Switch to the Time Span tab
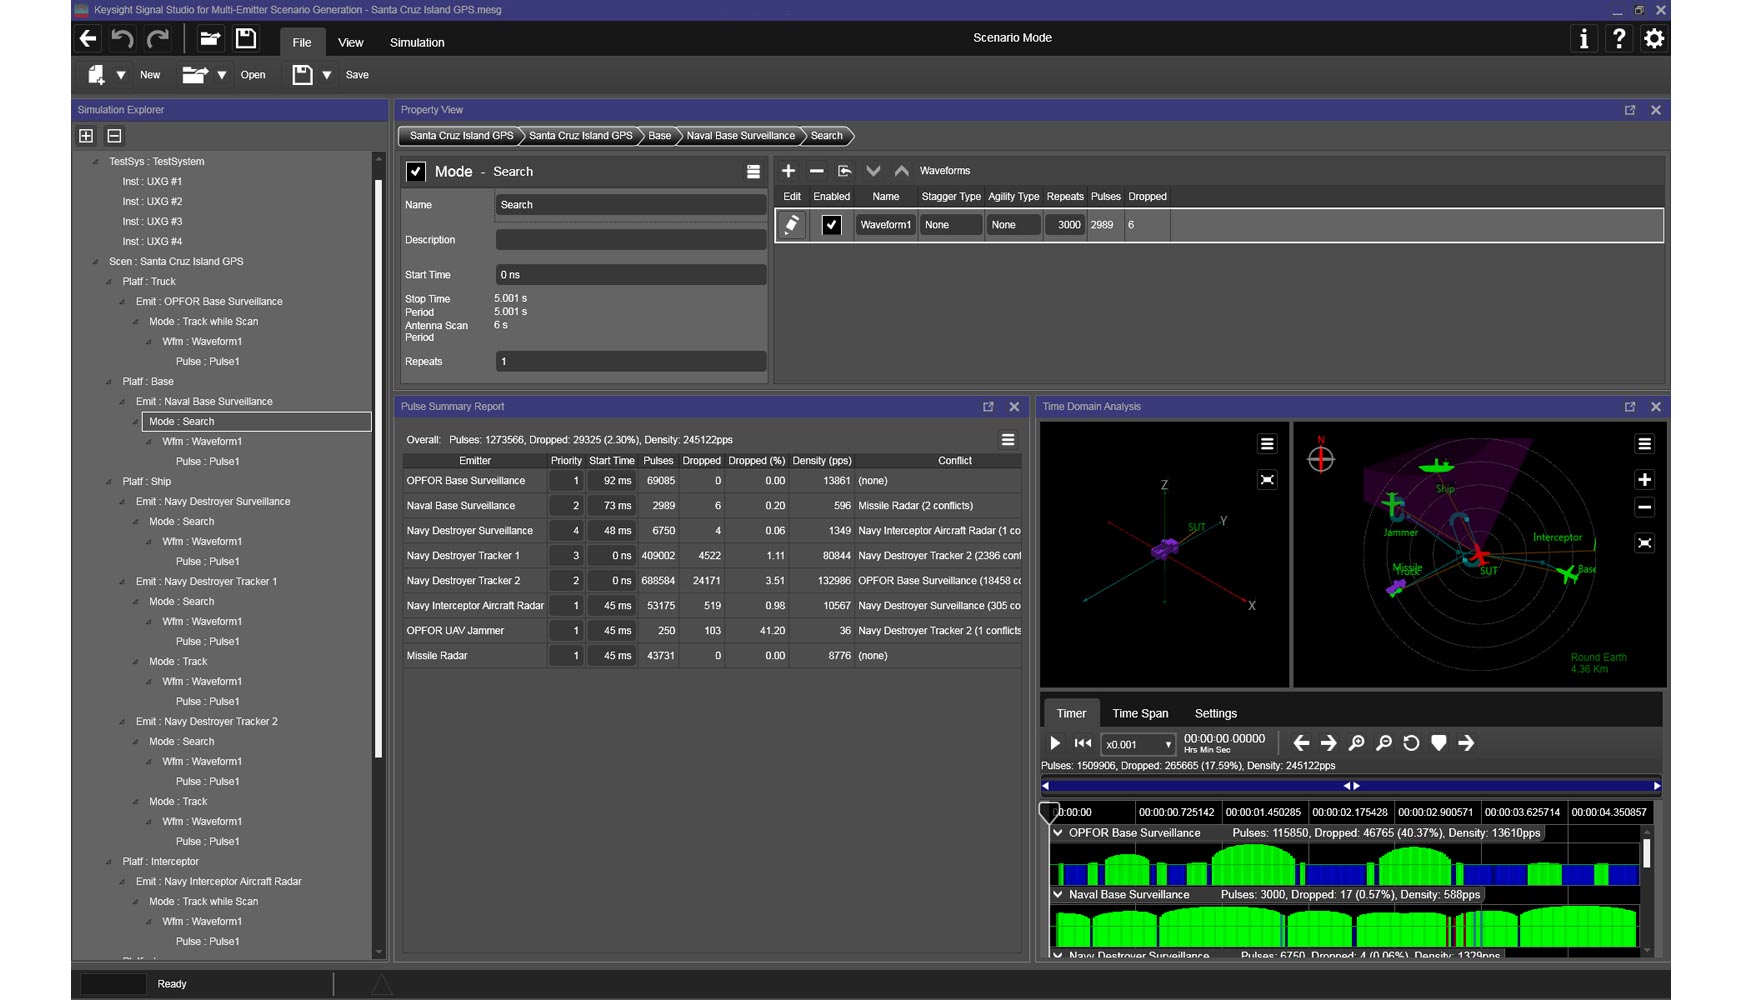Viewport: 1750px width, 1000px height. [x=1140, y=714]
